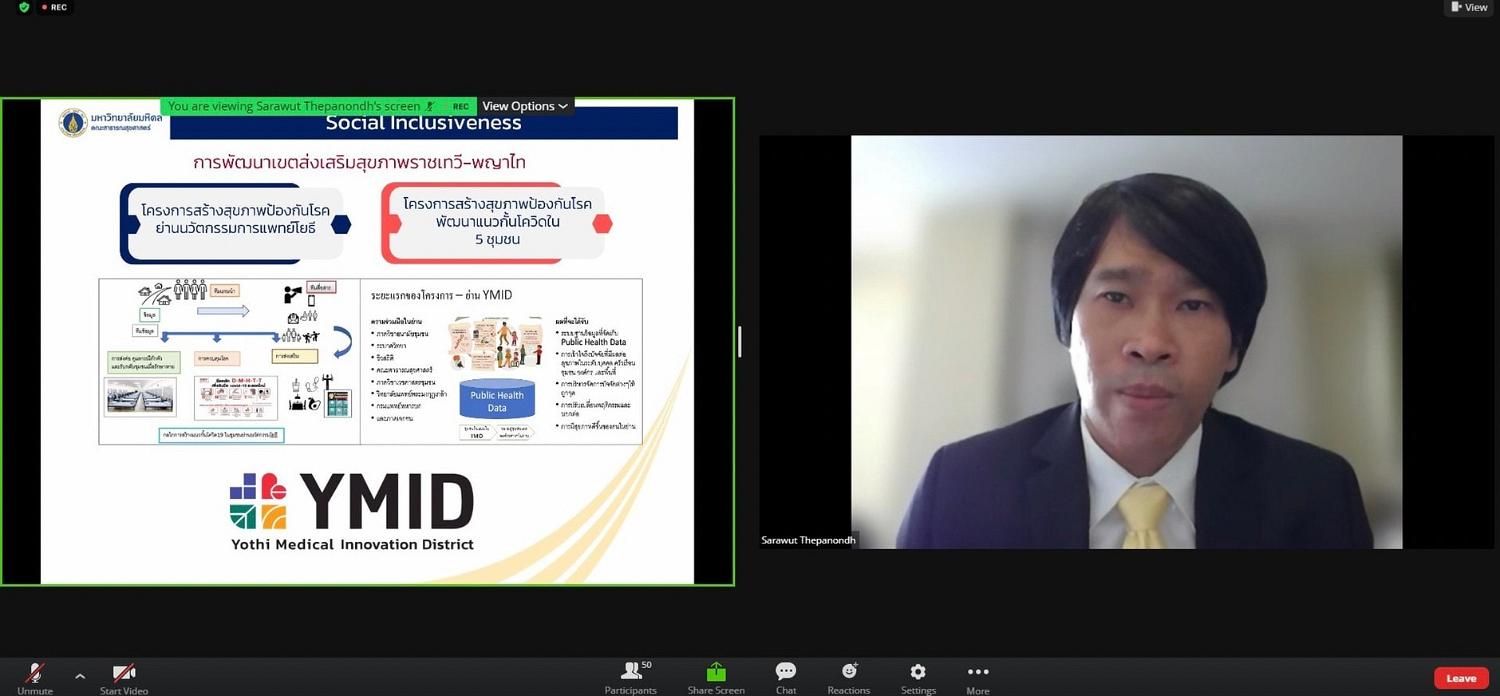Open the View layout button
The height and width of the screenshot is (696, 1500).
[x=1469, y=7]
